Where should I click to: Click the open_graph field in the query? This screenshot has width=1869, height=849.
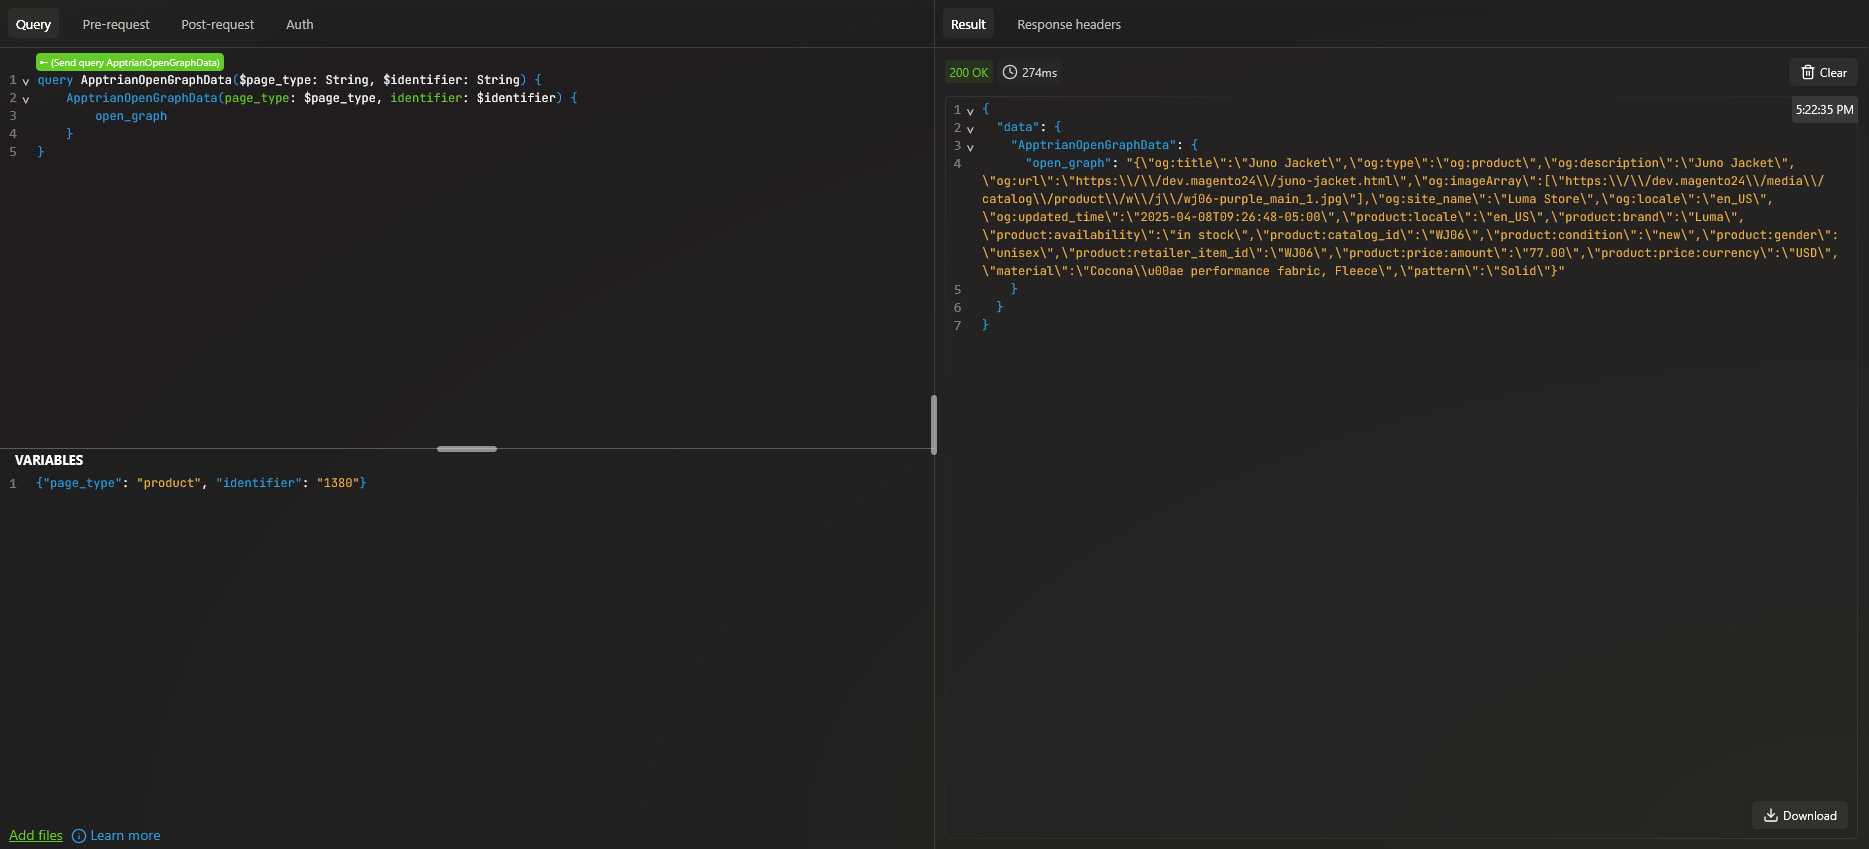pos(131,116)
